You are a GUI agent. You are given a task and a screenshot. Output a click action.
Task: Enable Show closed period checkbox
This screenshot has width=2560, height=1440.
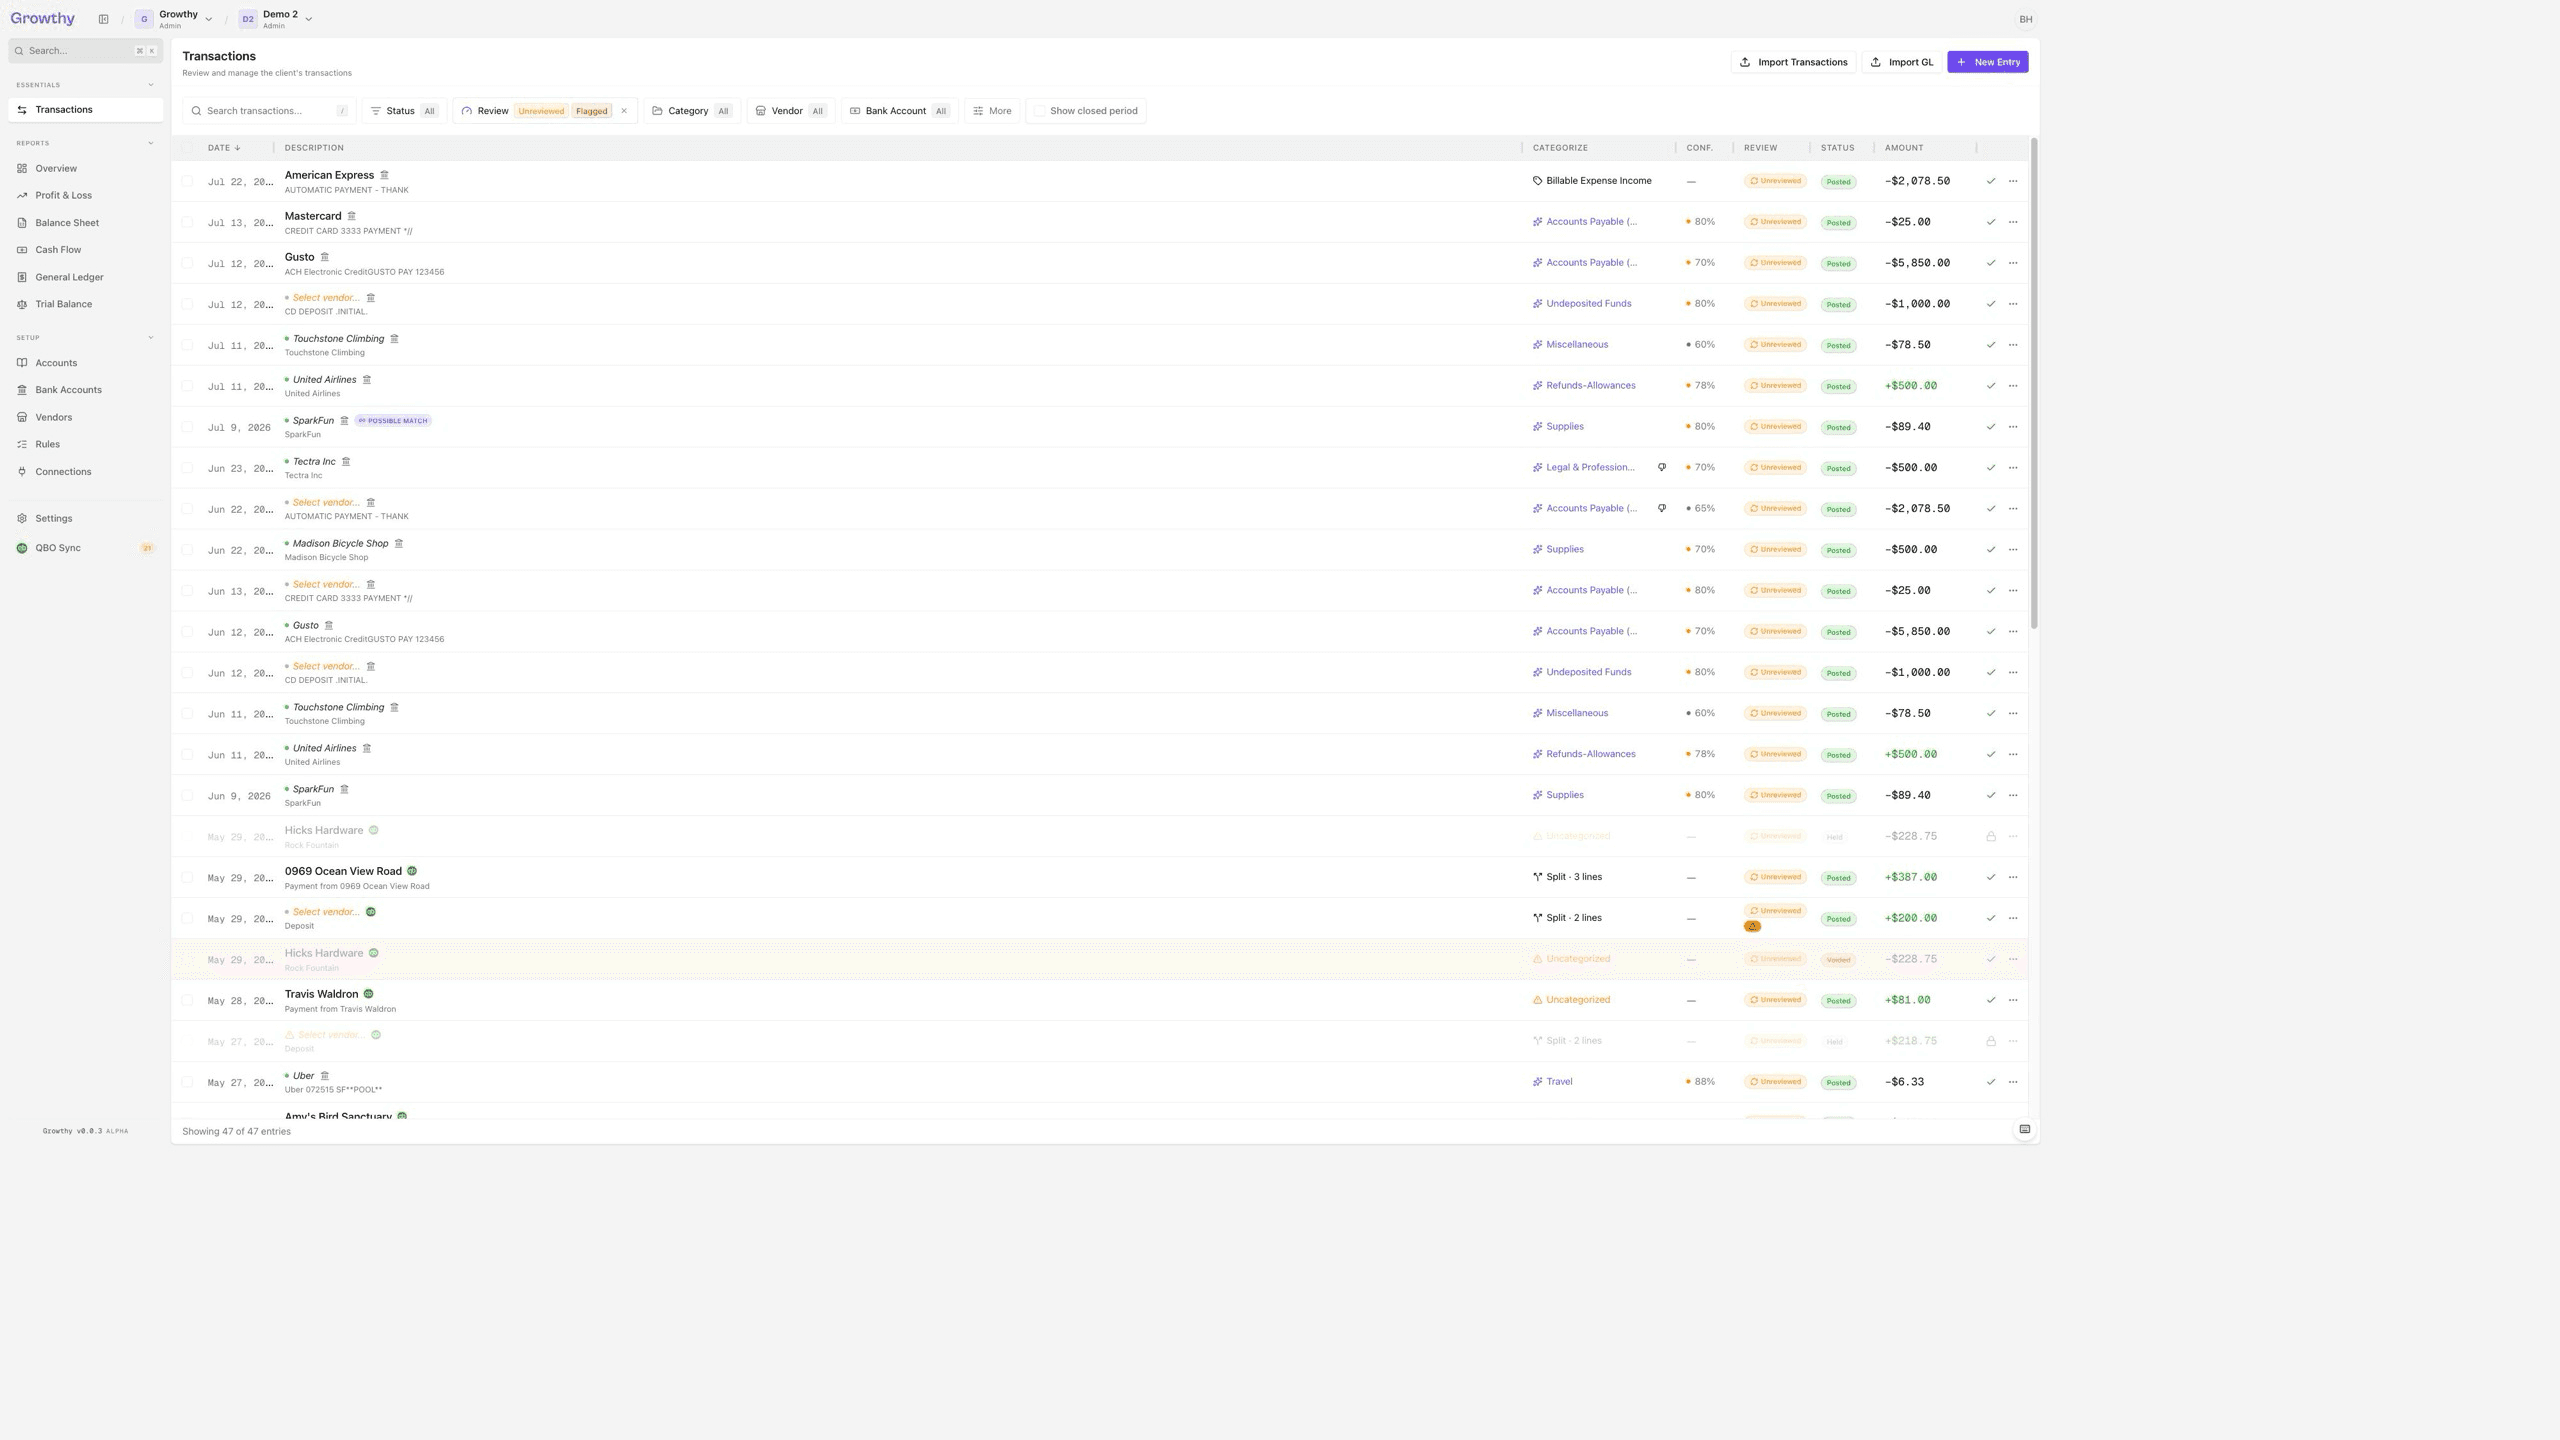(1040, 111)
